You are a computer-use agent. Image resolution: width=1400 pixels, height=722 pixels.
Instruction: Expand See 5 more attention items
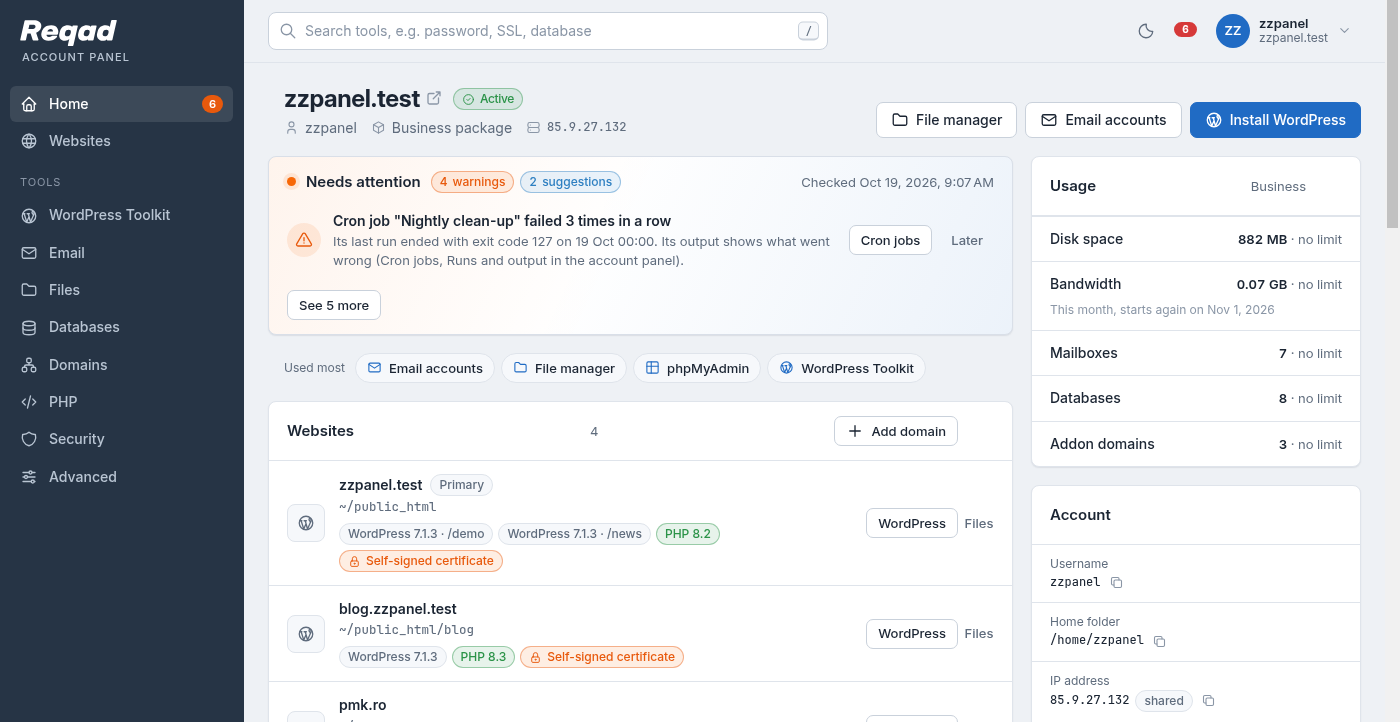pyautogui.click(x=334, y=305)
